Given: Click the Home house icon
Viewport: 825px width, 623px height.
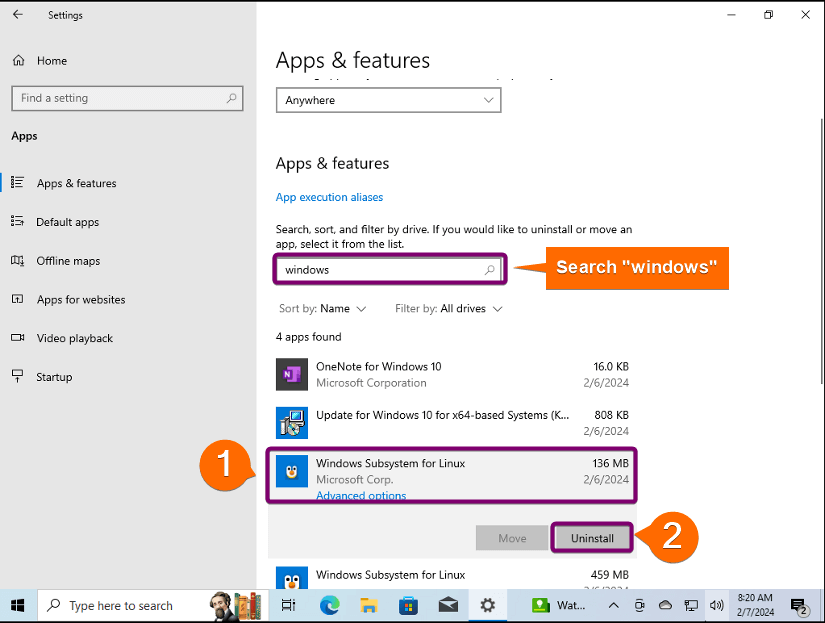Looking at the screenshot, I should (x=18, y=61).
